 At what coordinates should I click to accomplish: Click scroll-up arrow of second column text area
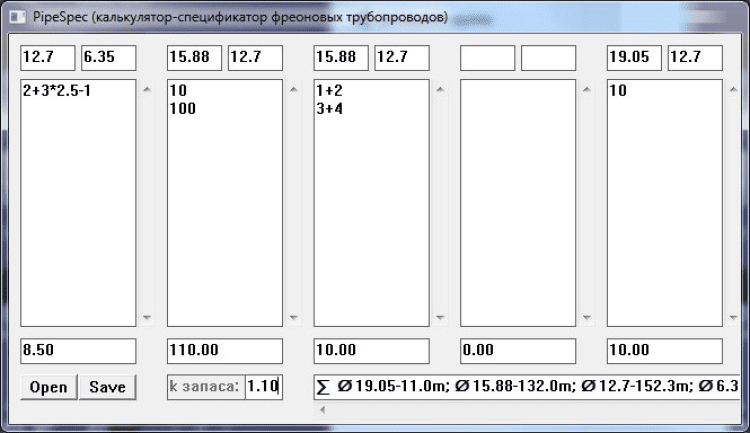click(x=294, y=89)
